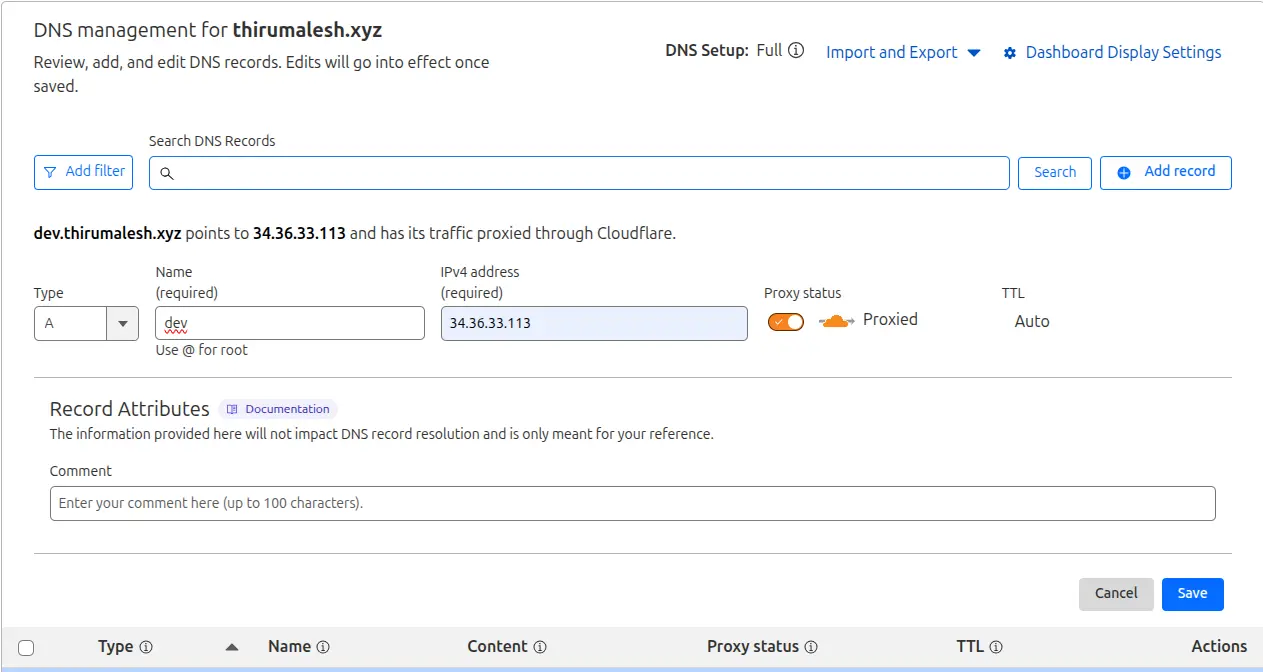Click the comment entry field
The height and width of the screenshot is (672, 1263).
[x=632, y=503]
